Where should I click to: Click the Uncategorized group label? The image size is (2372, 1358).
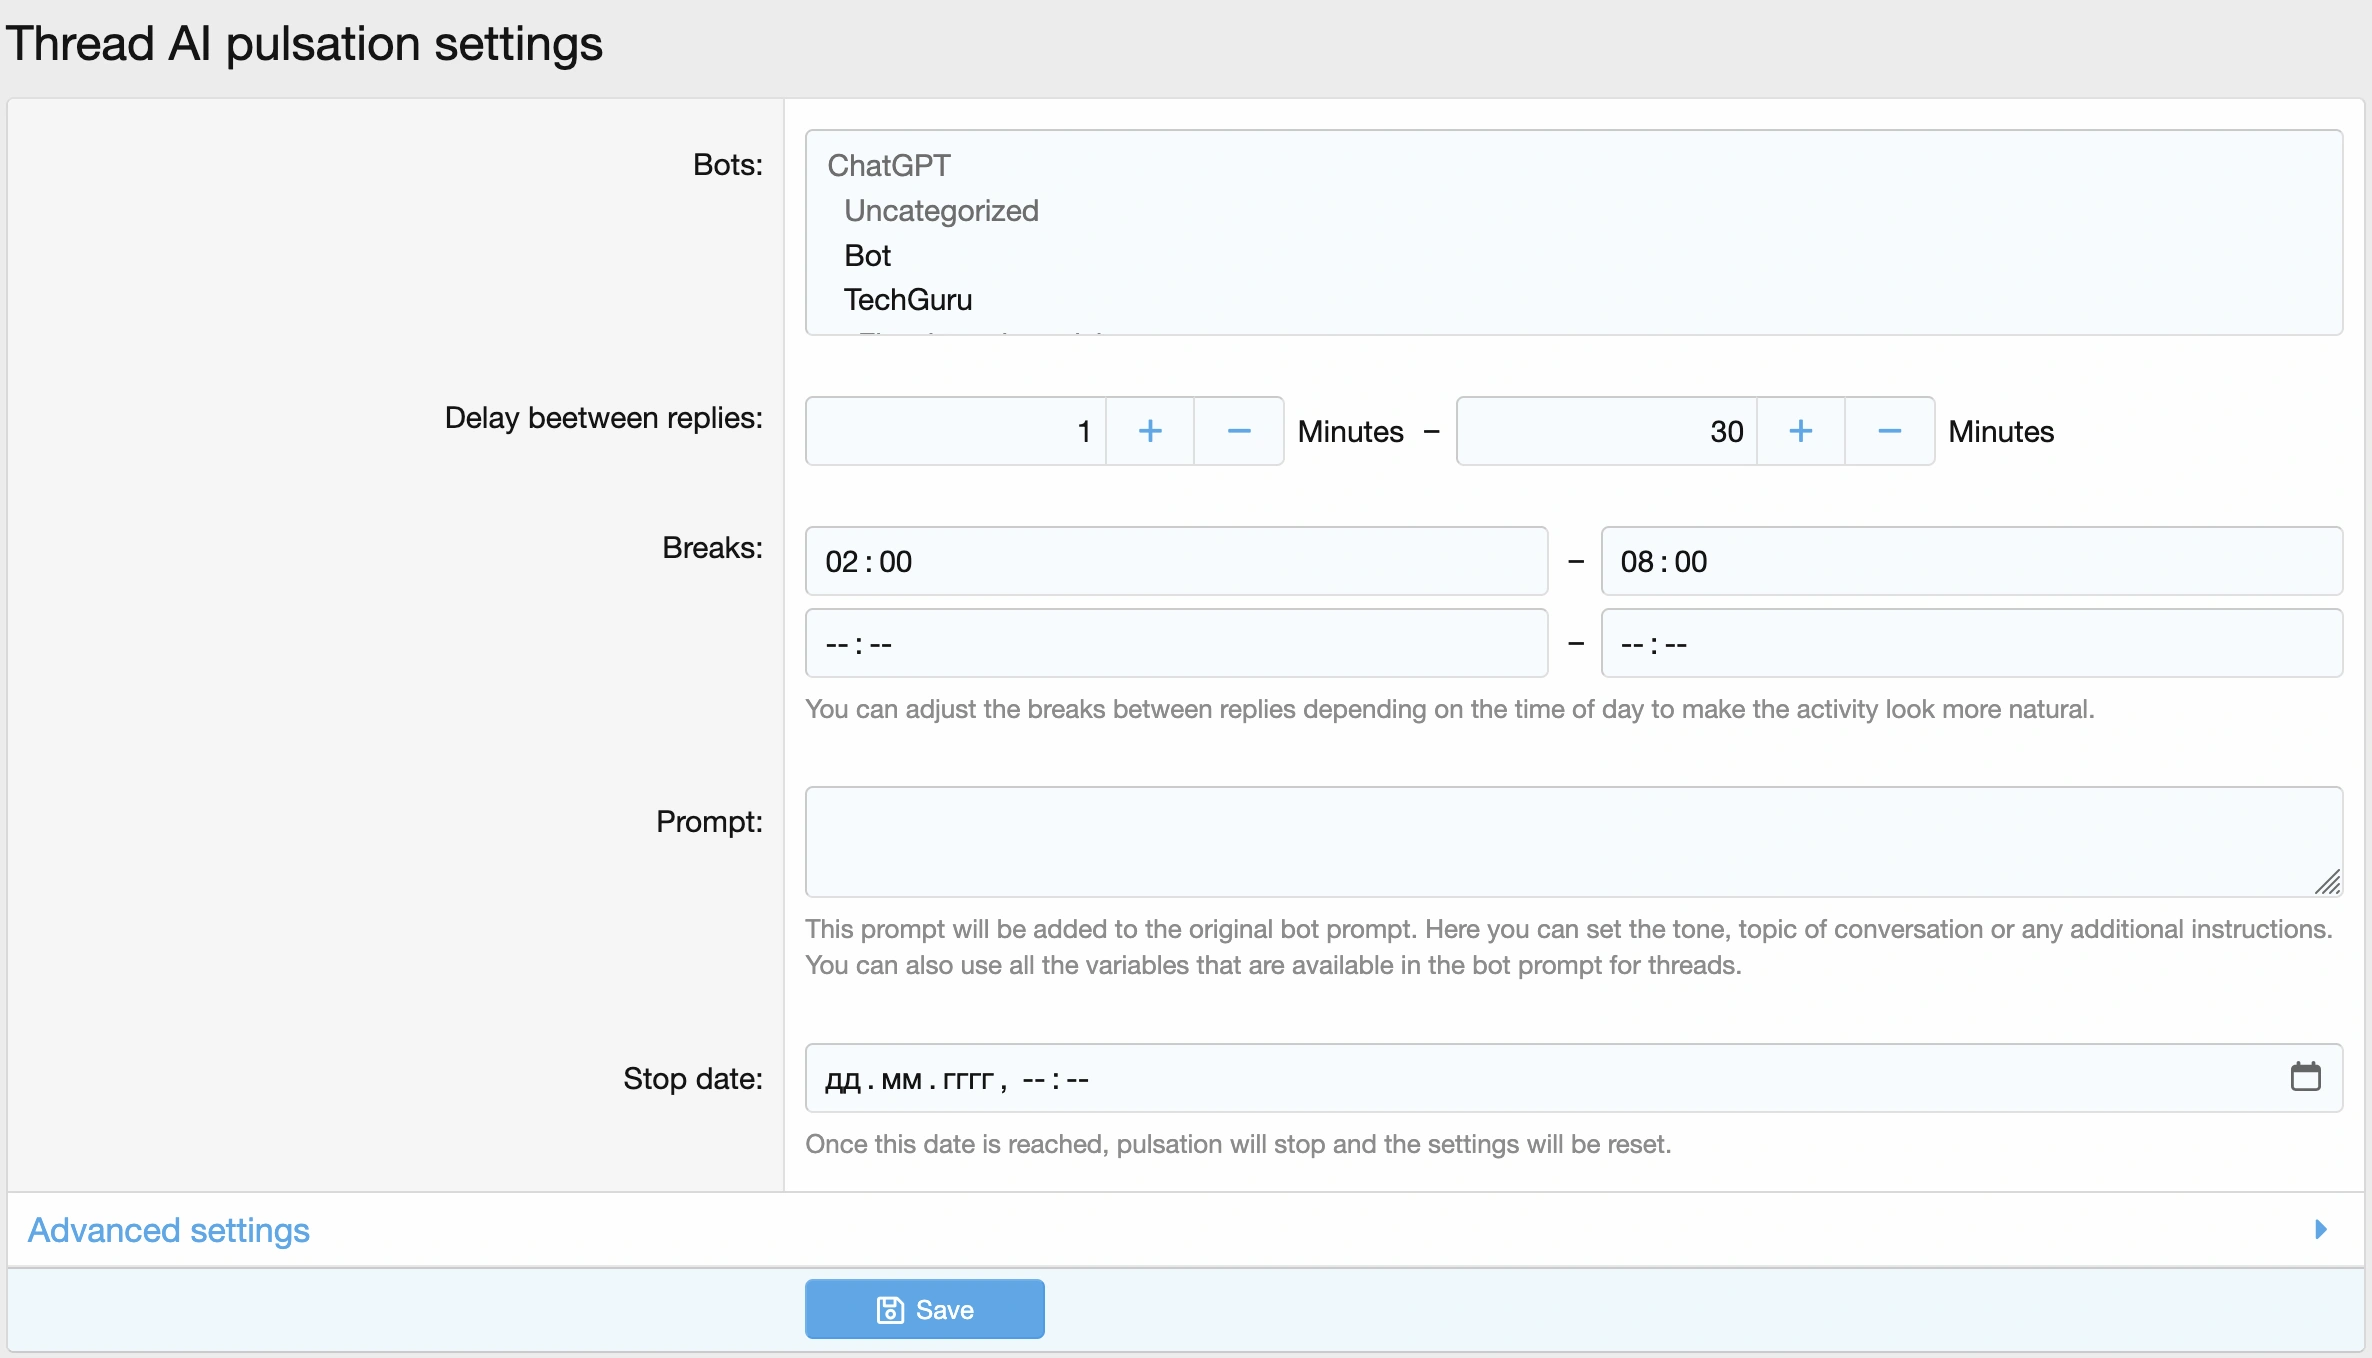[x=941, y=211]
